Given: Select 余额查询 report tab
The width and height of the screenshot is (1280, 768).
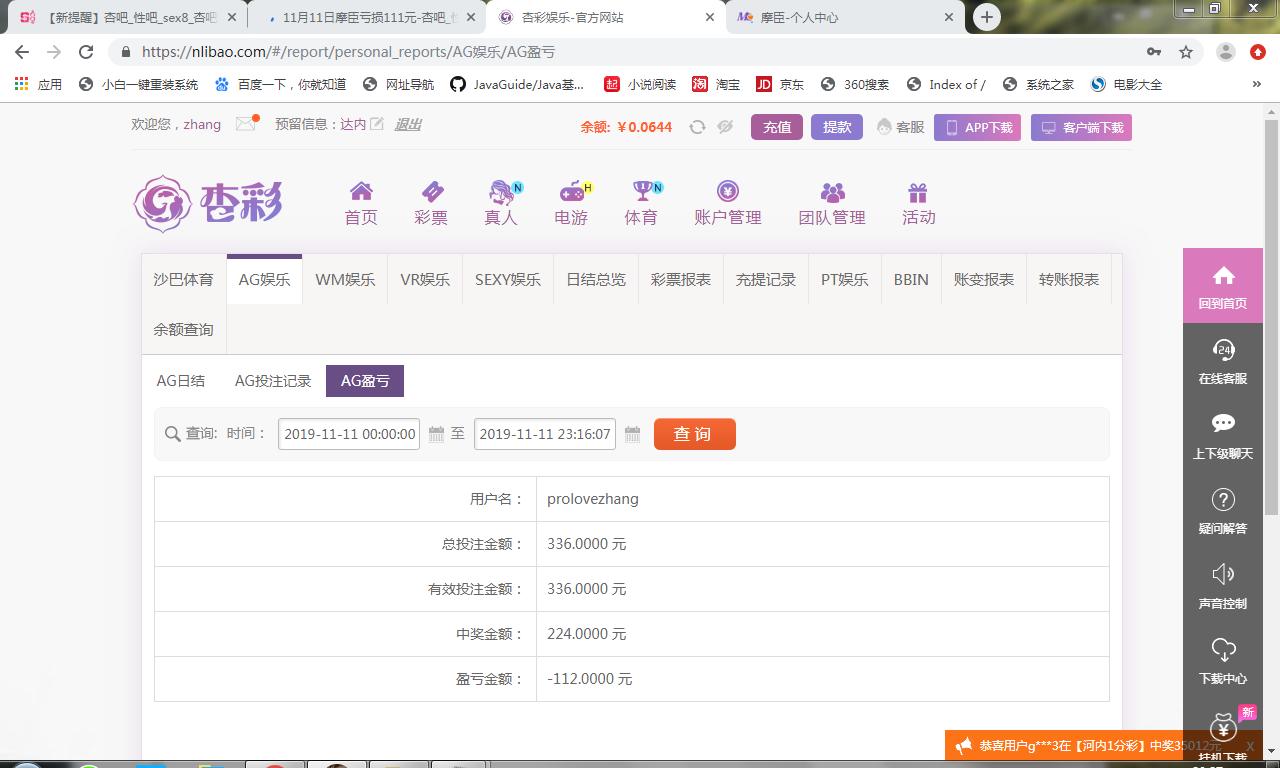Looking at the screenshot, I should click(x=183, y=330).
